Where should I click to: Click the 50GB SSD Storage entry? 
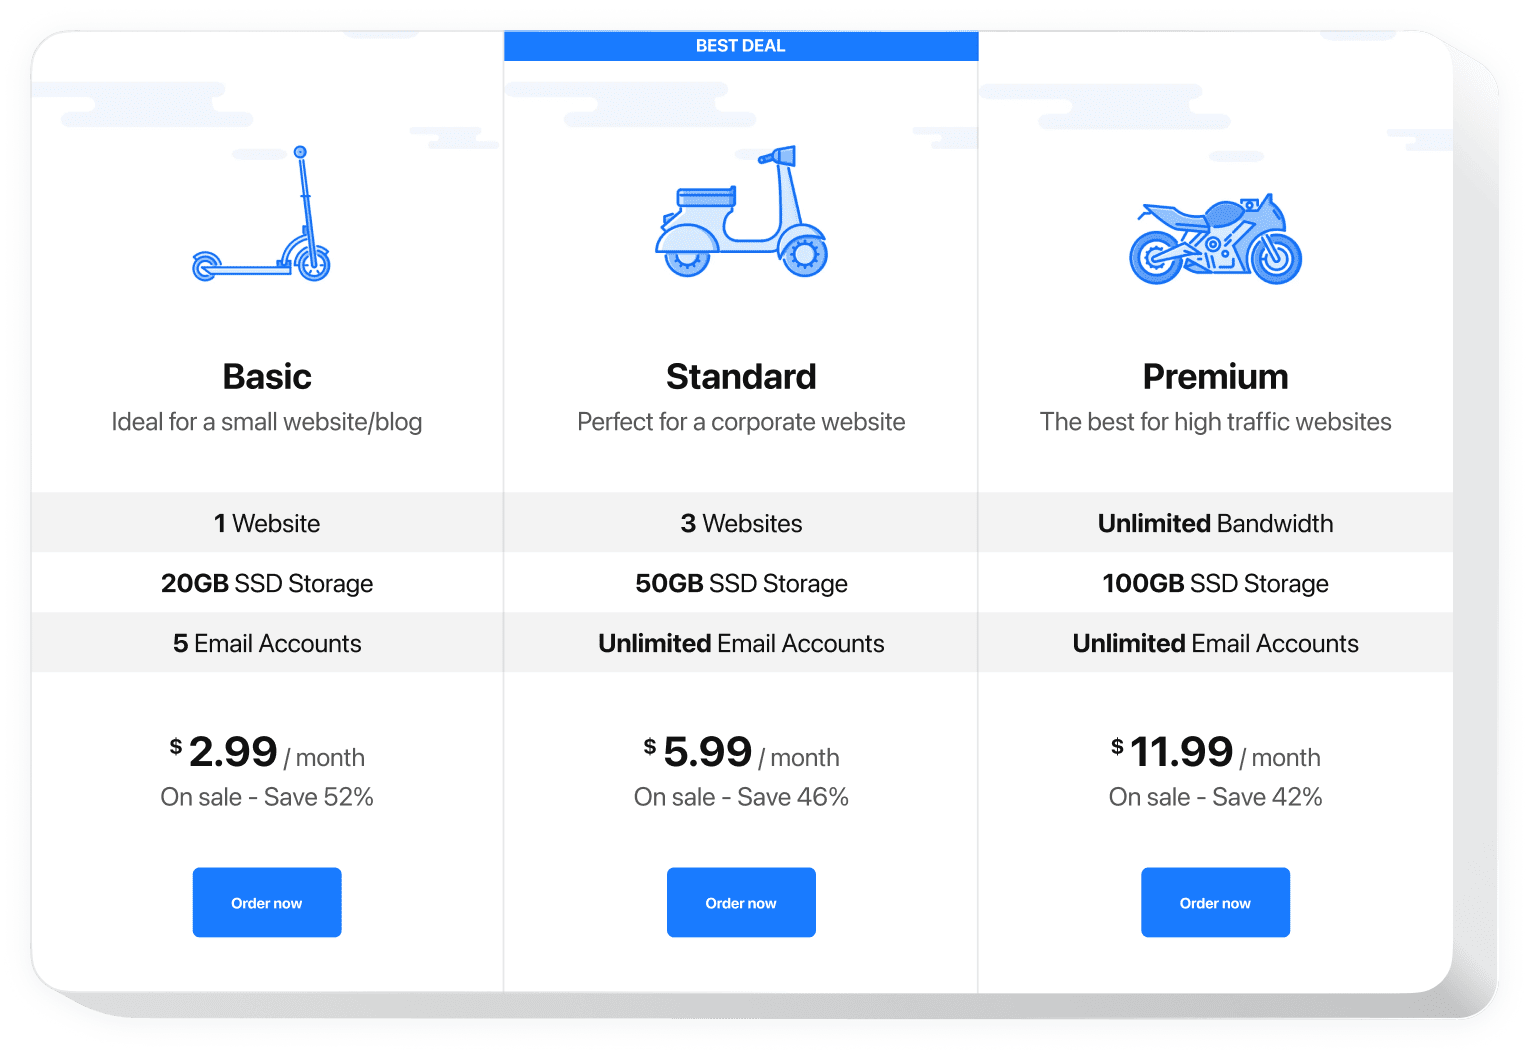tap(740, 583)
